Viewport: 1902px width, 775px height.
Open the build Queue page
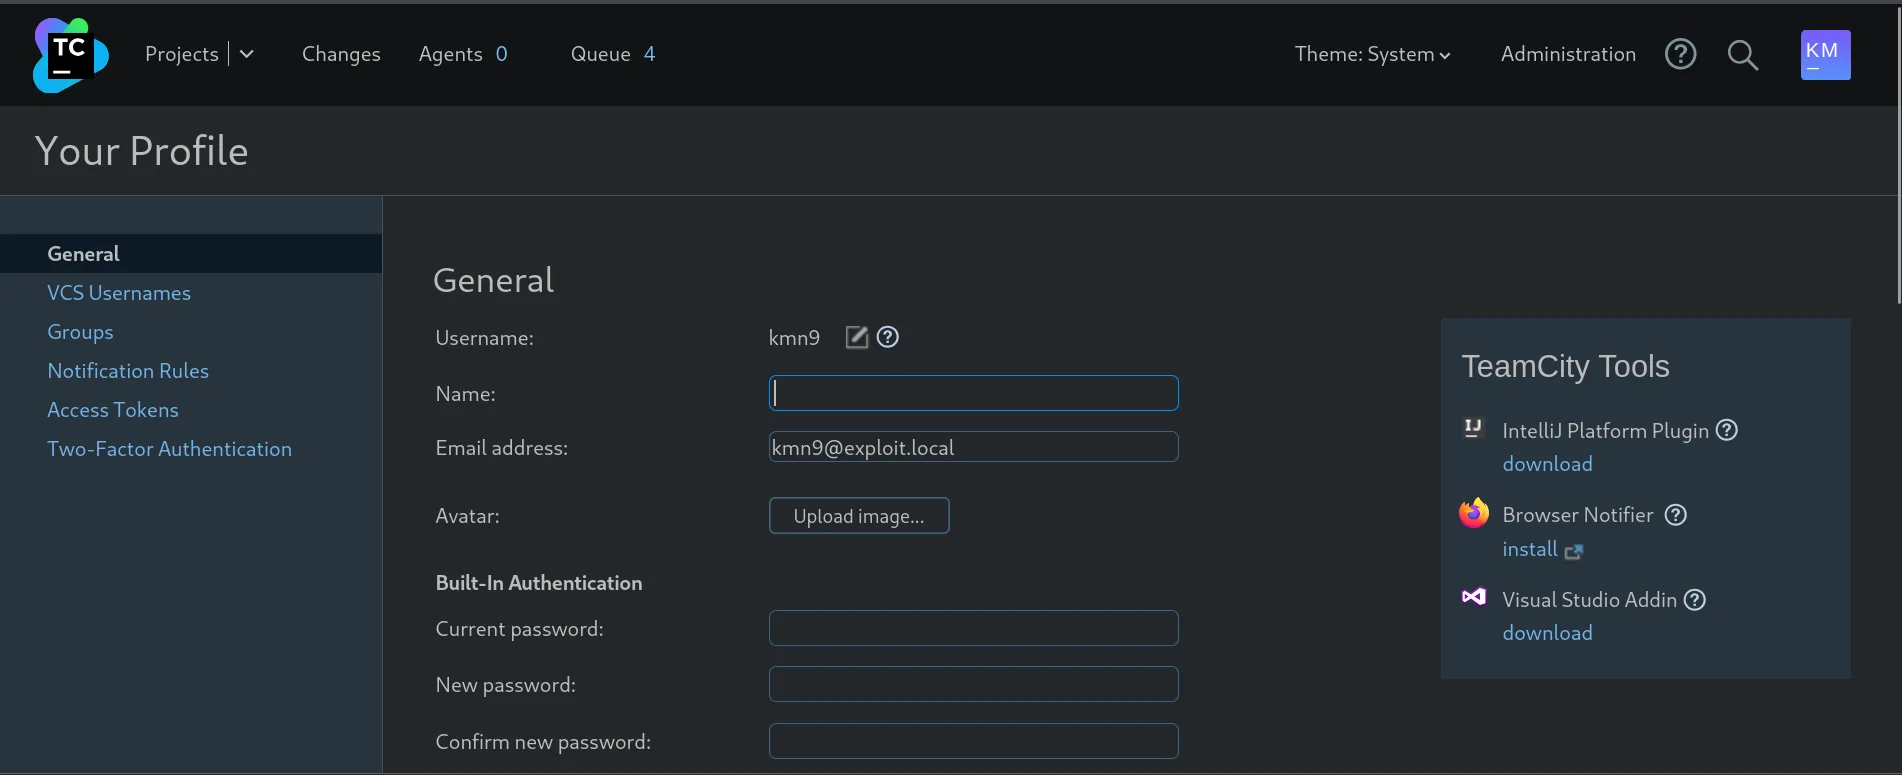tap(600, 54)
